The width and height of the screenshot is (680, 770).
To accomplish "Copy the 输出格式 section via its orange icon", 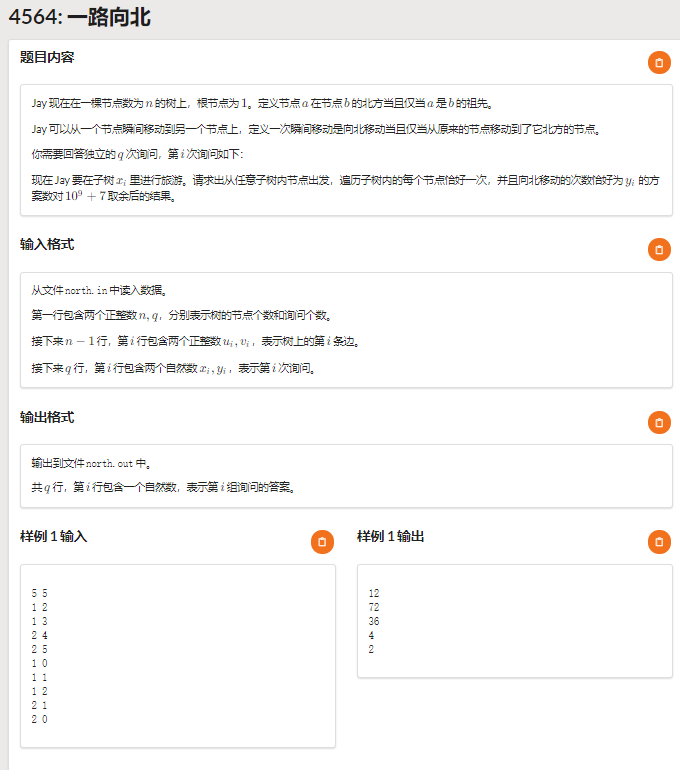I will pos(659,423).
